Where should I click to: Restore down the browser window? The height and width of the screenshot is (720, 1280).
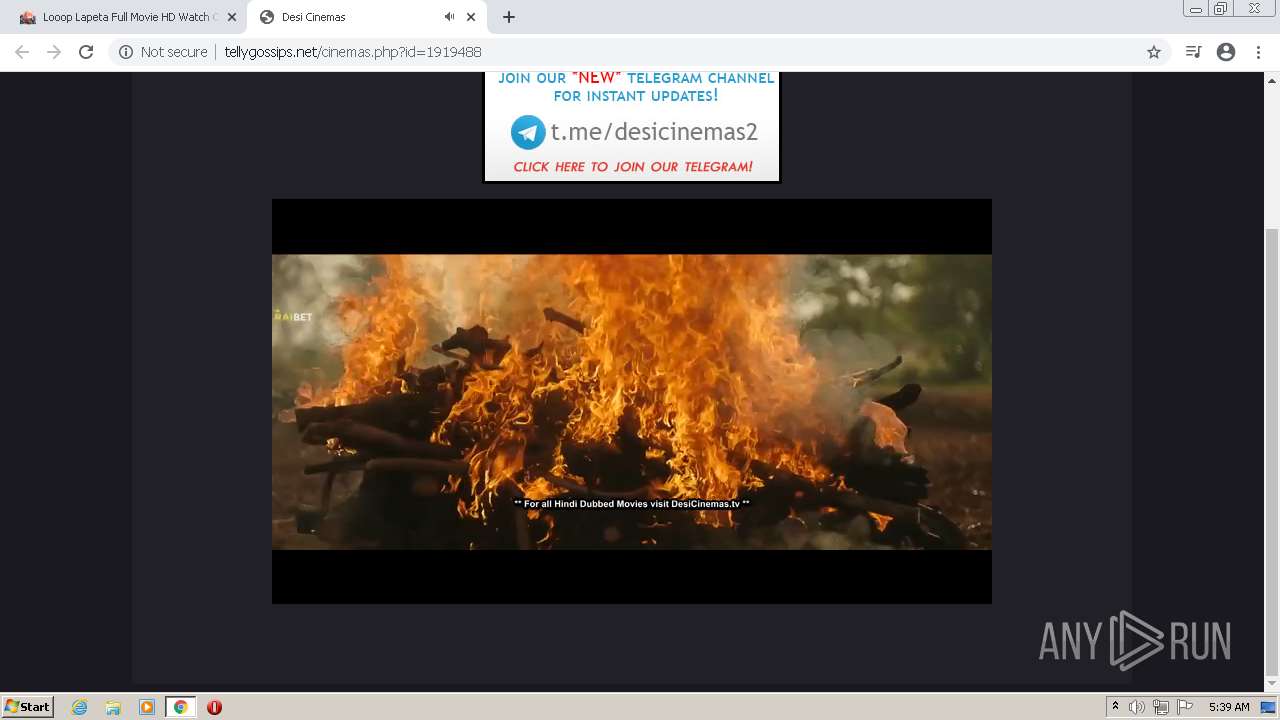point(1220,8)
